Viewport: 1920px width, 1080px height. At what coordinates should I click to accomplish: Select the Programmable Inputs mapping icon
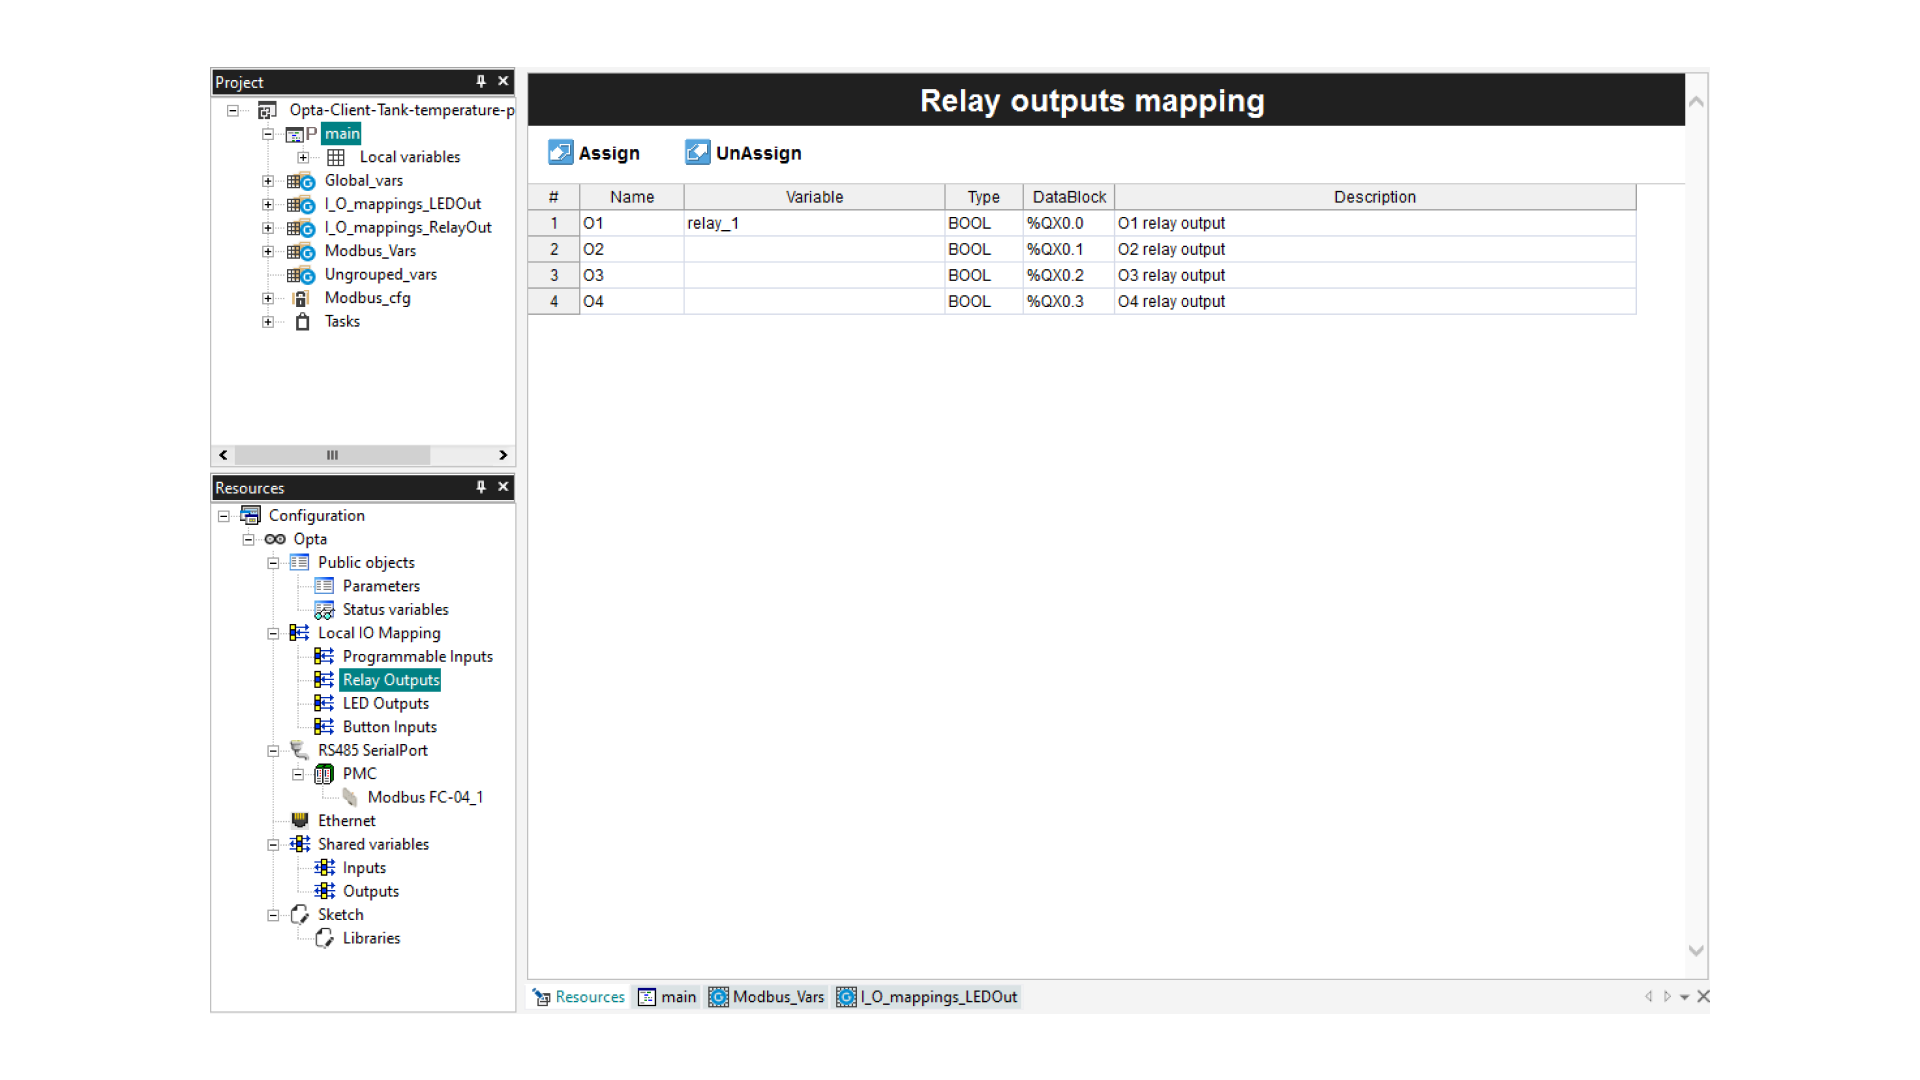[325, 656]
